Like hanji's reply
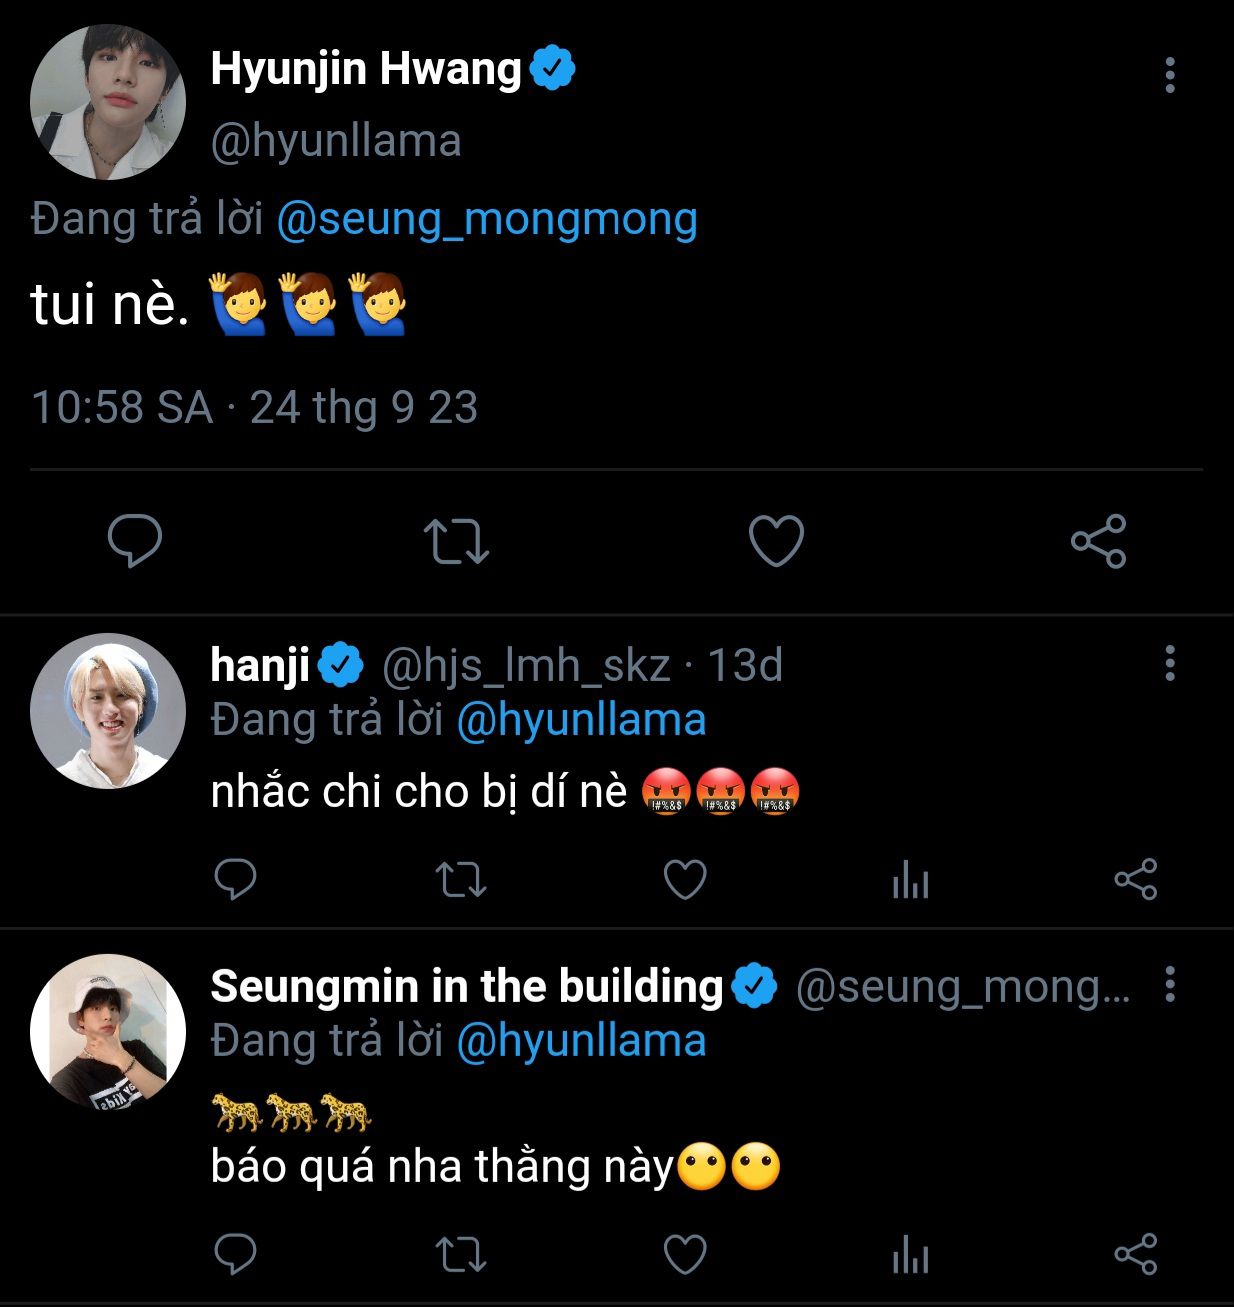This screenshot has height=1307, width=1234. tap(685, 880)
